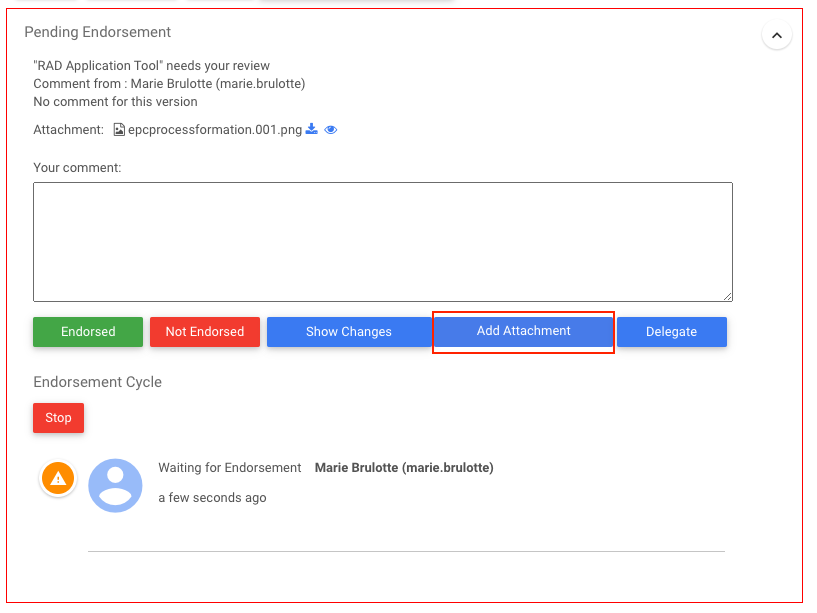Download the epcprocessformation.001.png attachment
Image resolution: width=817 pixels, height=613 pixels.
pos(312,129)
